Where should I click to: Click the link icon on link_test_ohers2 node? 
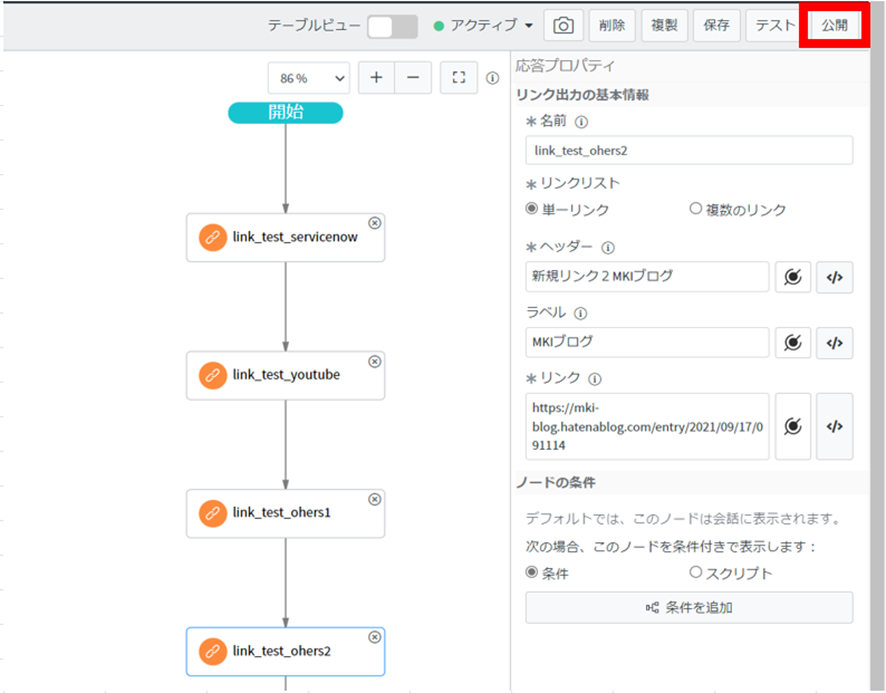click(213, 652)
